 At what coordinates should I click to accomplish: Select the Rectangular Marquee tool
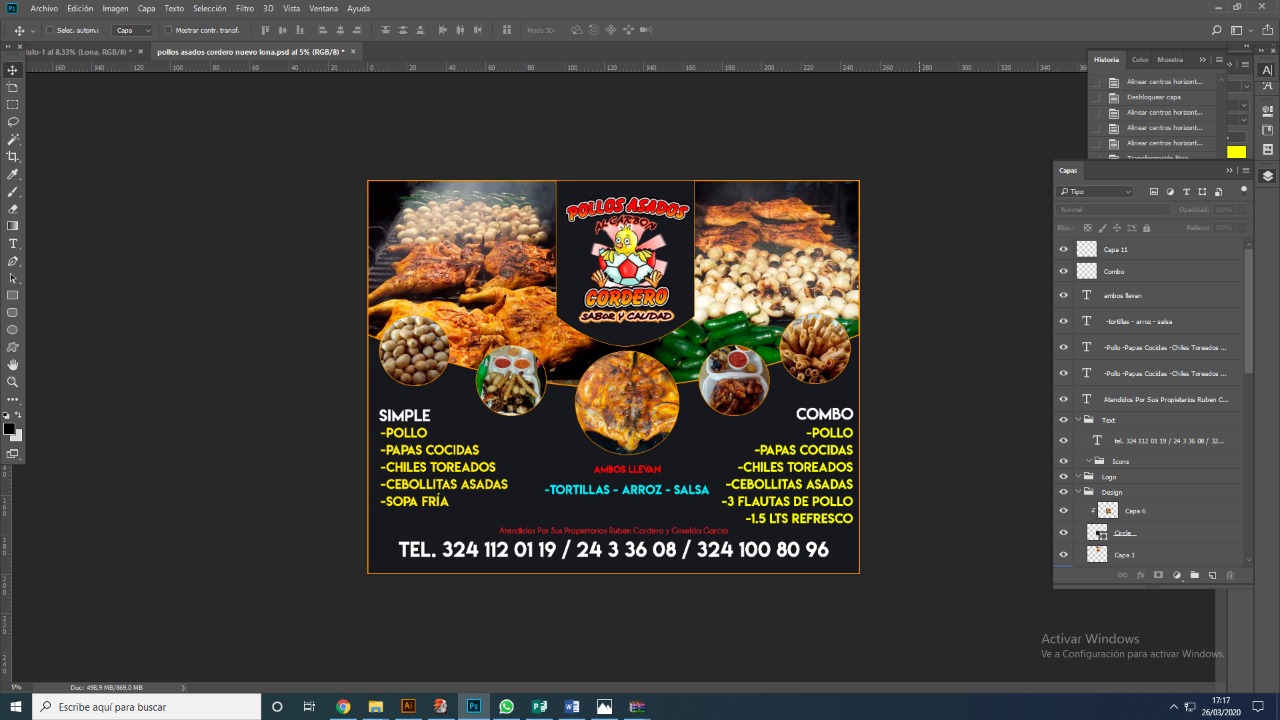[x=13, y=104]
